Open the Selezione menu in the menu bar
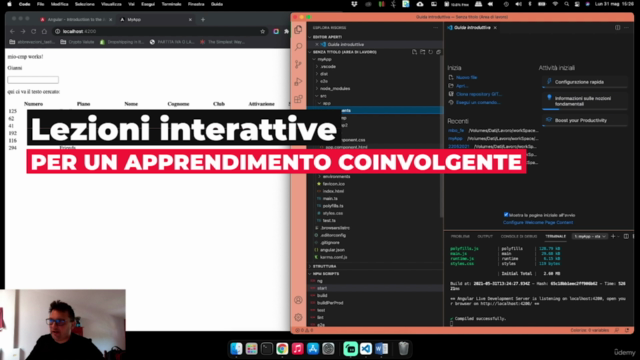 tap(84, 4)
